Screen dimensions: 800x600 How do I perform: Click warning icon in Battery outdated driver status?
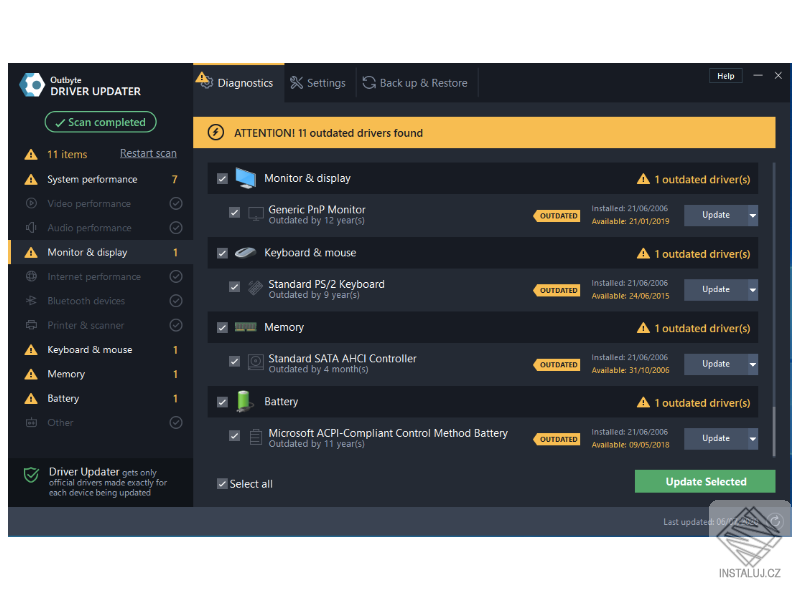643,402
